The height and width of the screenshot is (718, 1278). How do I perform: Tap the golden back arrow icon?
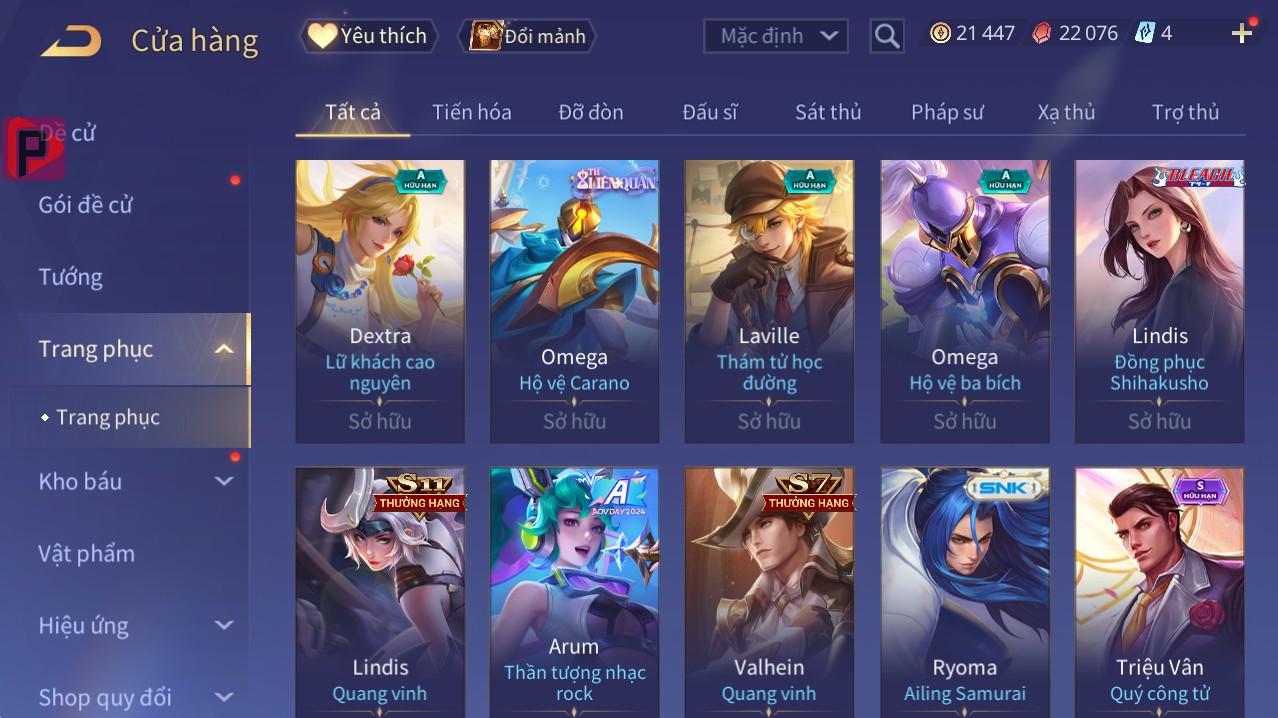[x=72, y=40]
